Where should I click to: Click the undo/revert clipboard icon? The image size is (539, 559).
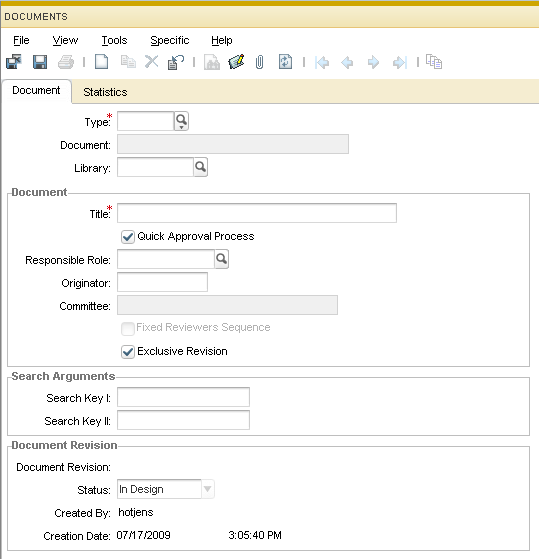pos(176,62)
